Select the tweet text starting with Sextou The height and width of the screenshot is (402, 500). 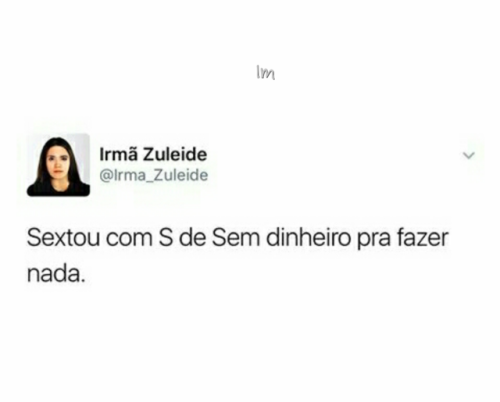click(238, 256)
